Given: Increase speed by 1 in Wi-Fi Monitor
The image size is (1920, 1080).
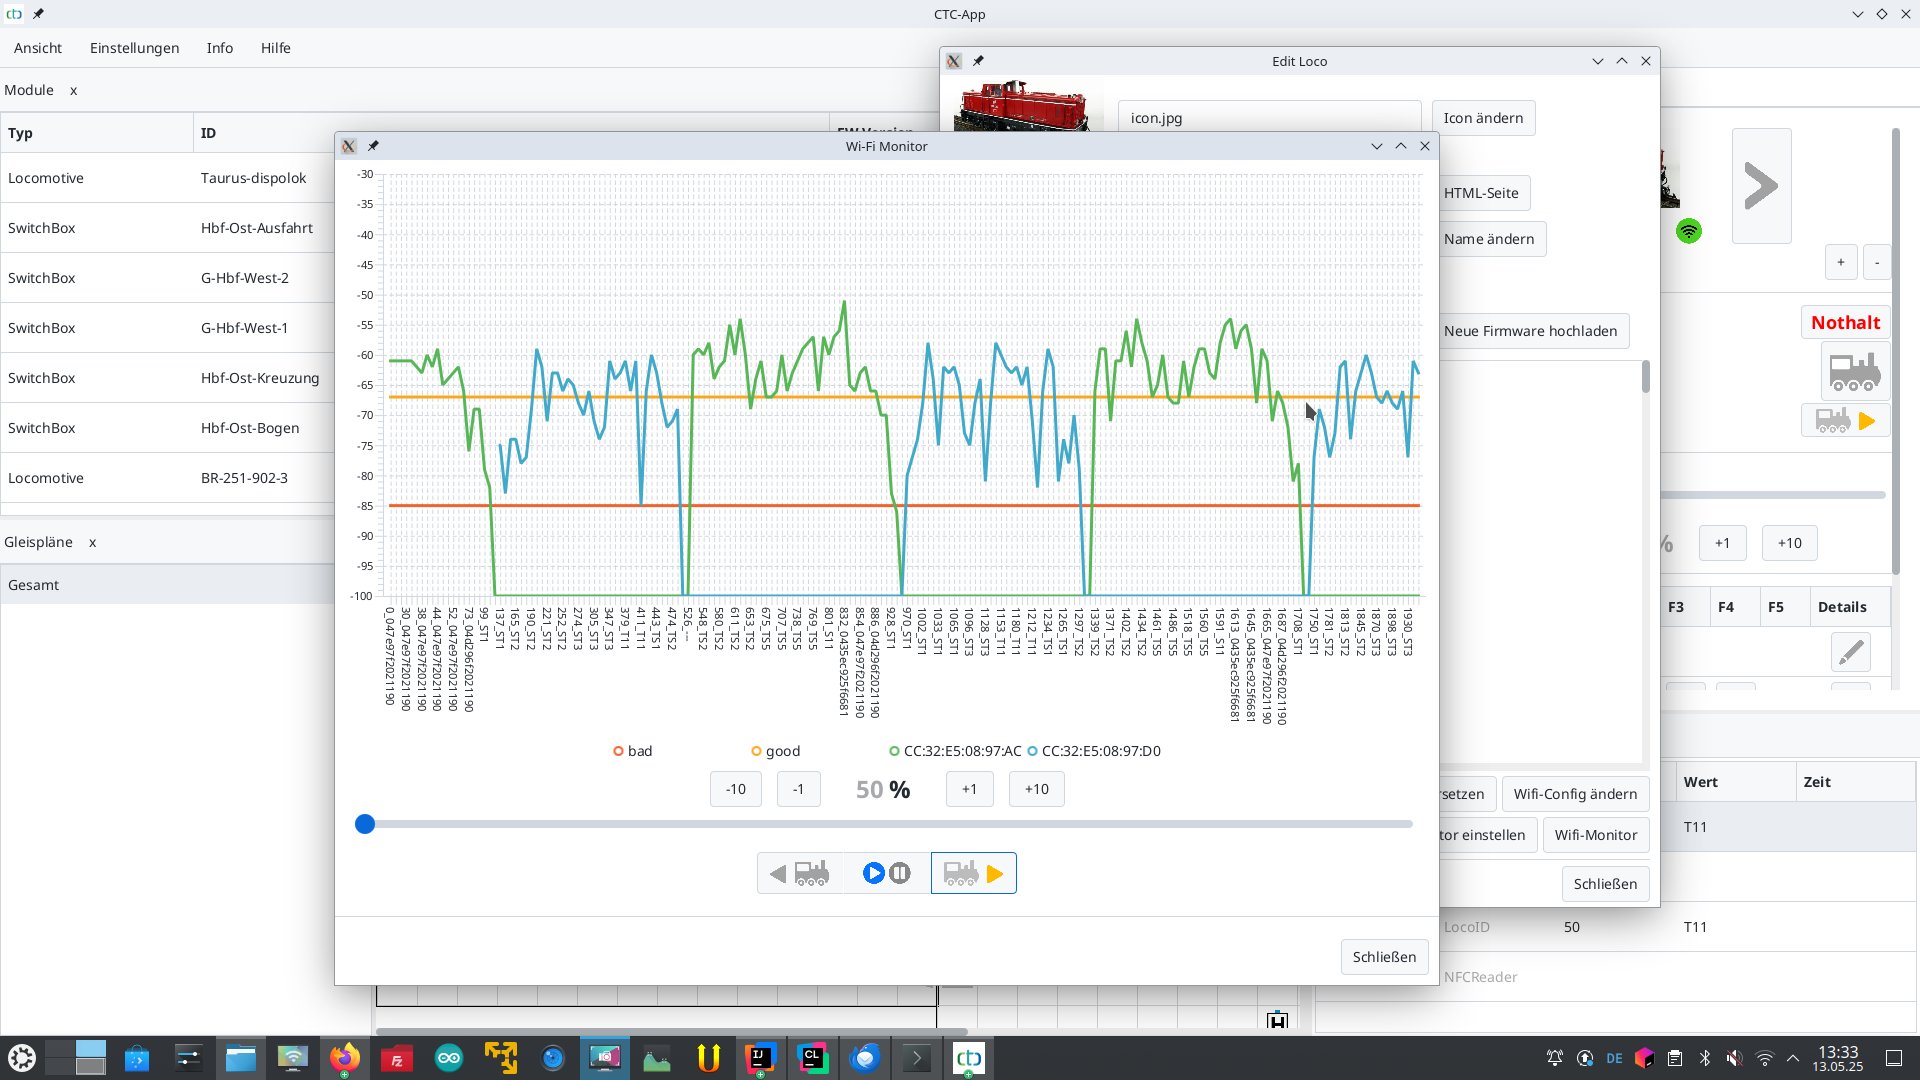Looking at the screenshot, I should [x=970, y=789].
